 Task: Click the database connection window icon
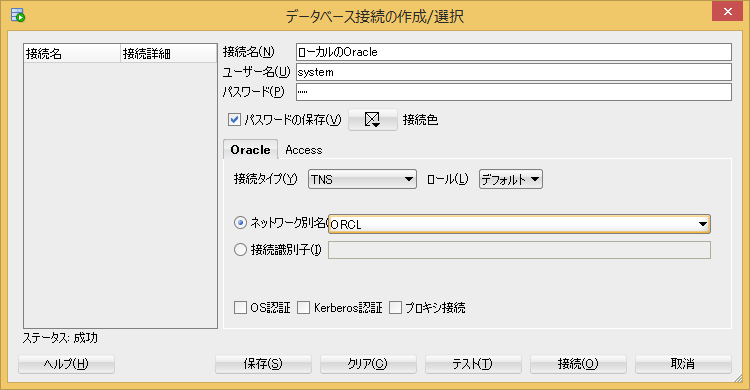(18, 15)
